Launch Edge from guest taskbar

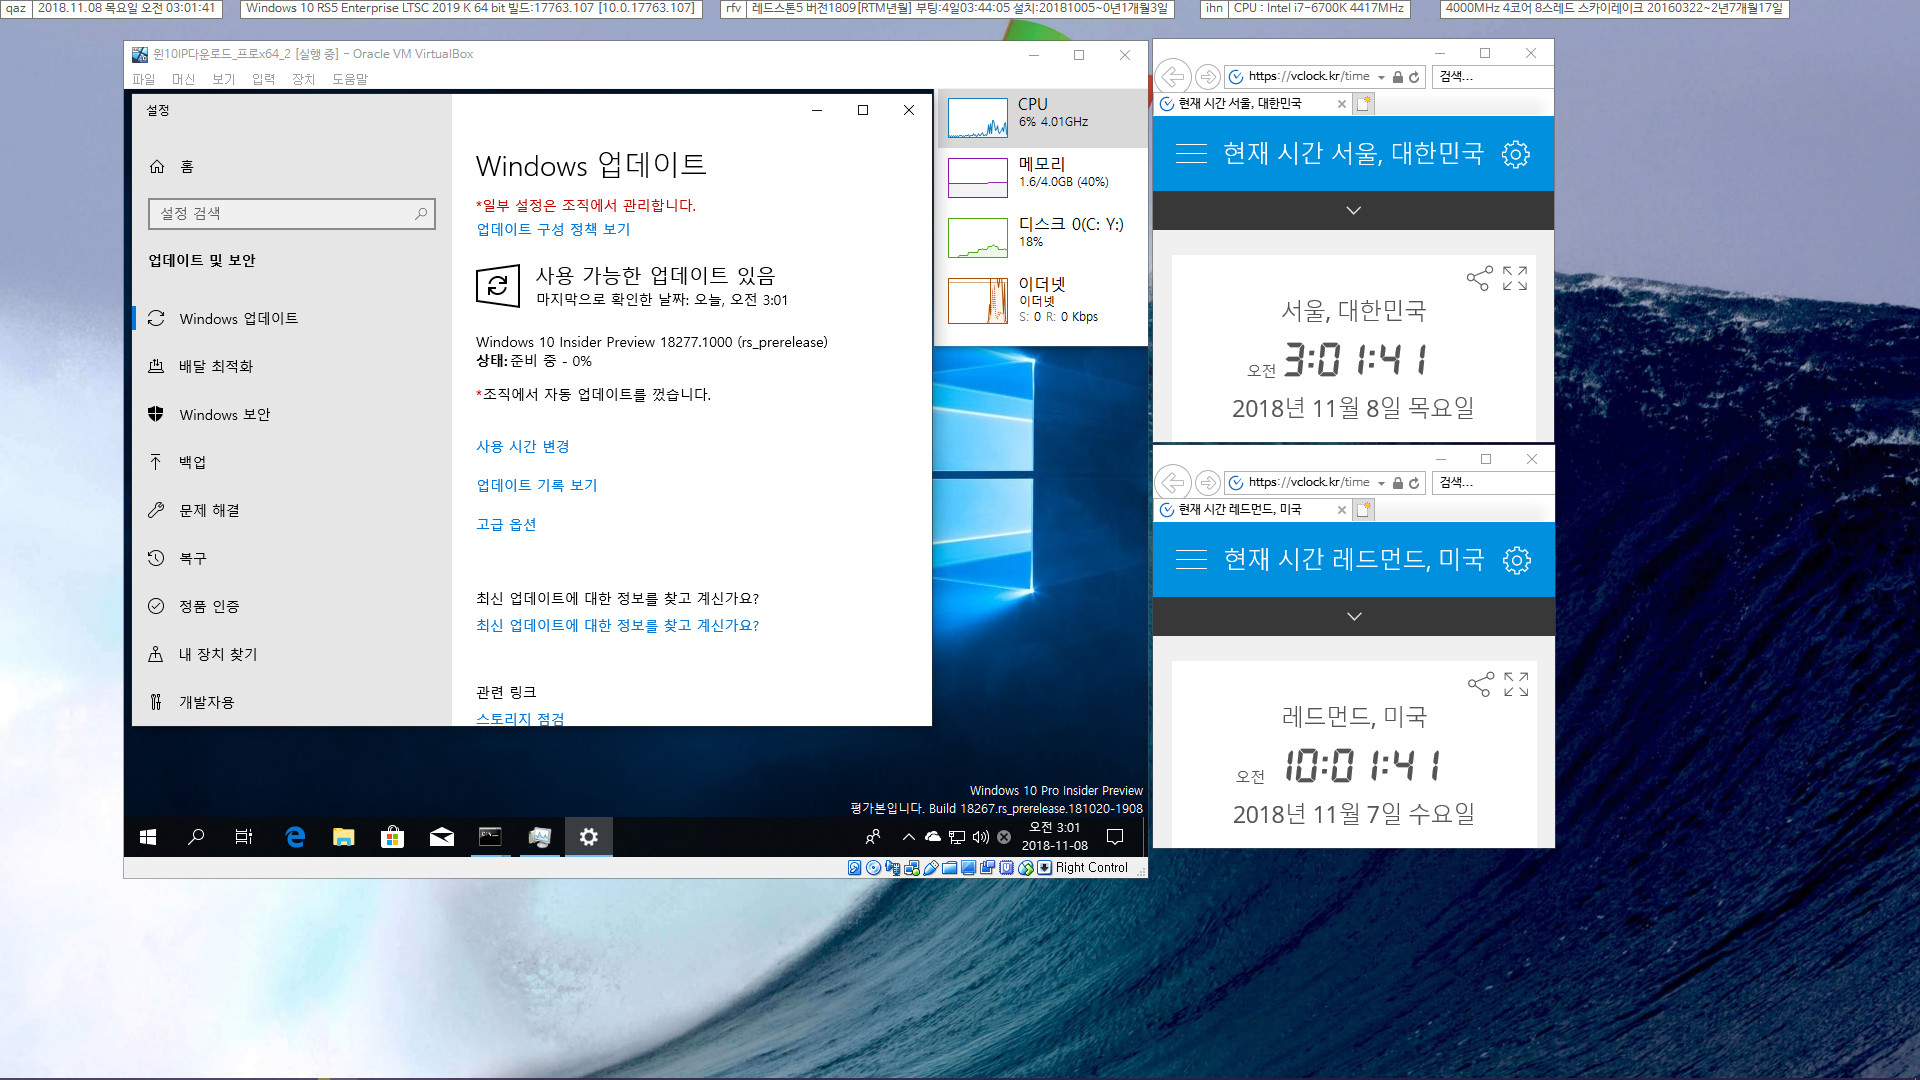point(295,837)
